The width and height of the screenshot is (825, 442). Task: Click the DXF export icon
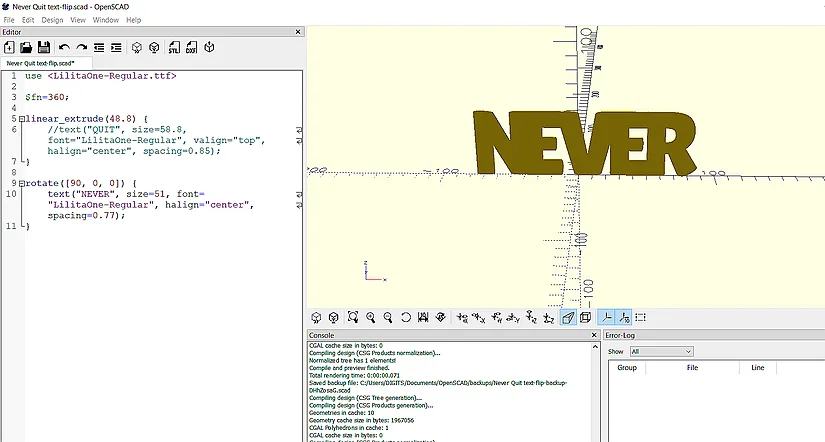[192, 47]
